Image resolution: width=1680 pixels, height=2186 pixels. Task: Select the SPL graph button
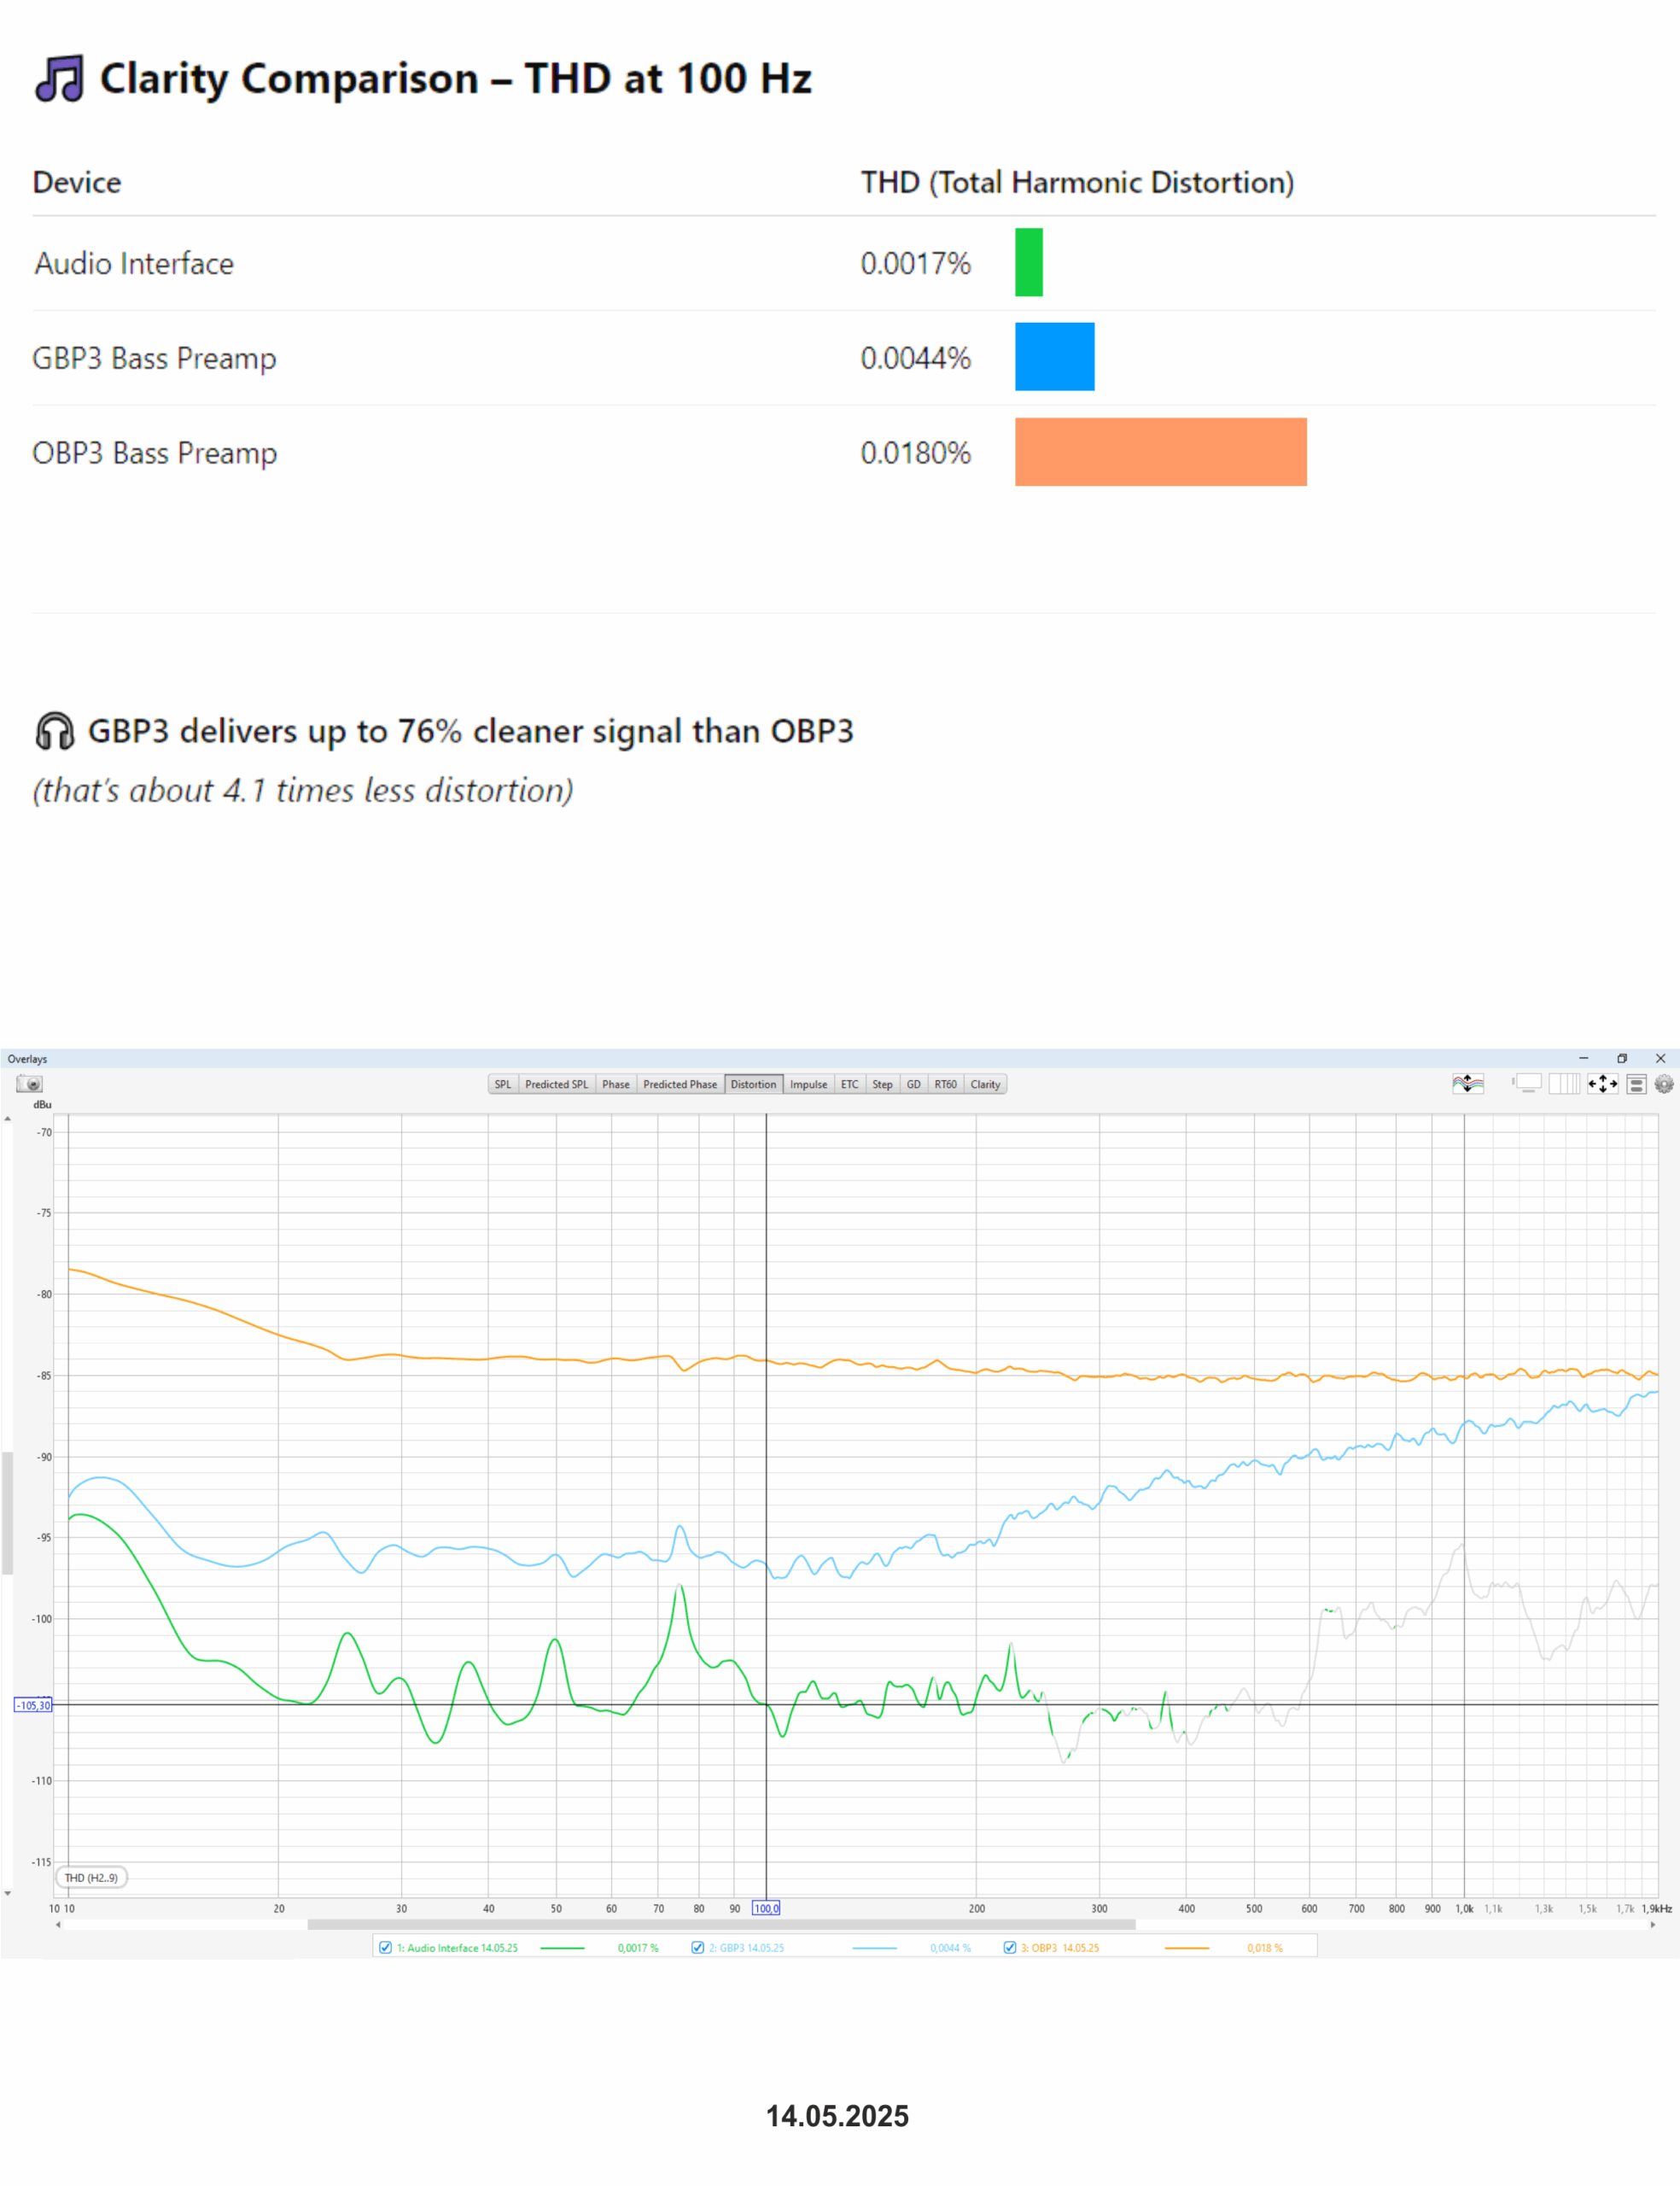coord(502,1084)
